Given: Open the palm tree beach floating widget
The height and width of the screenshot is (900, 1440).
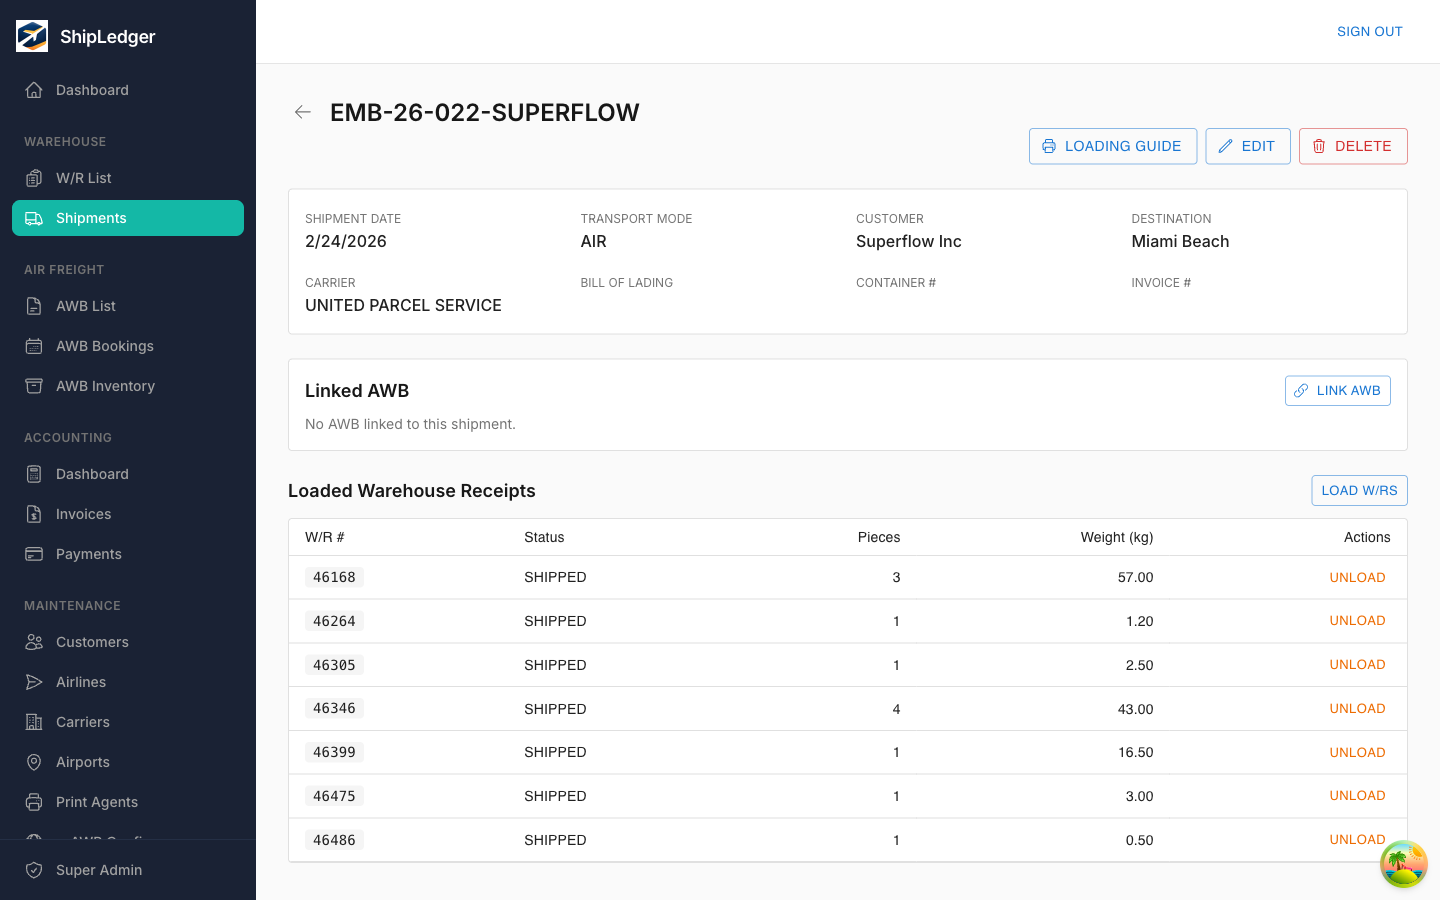Looking at the screenshot, I should (x=1404, y=864).
